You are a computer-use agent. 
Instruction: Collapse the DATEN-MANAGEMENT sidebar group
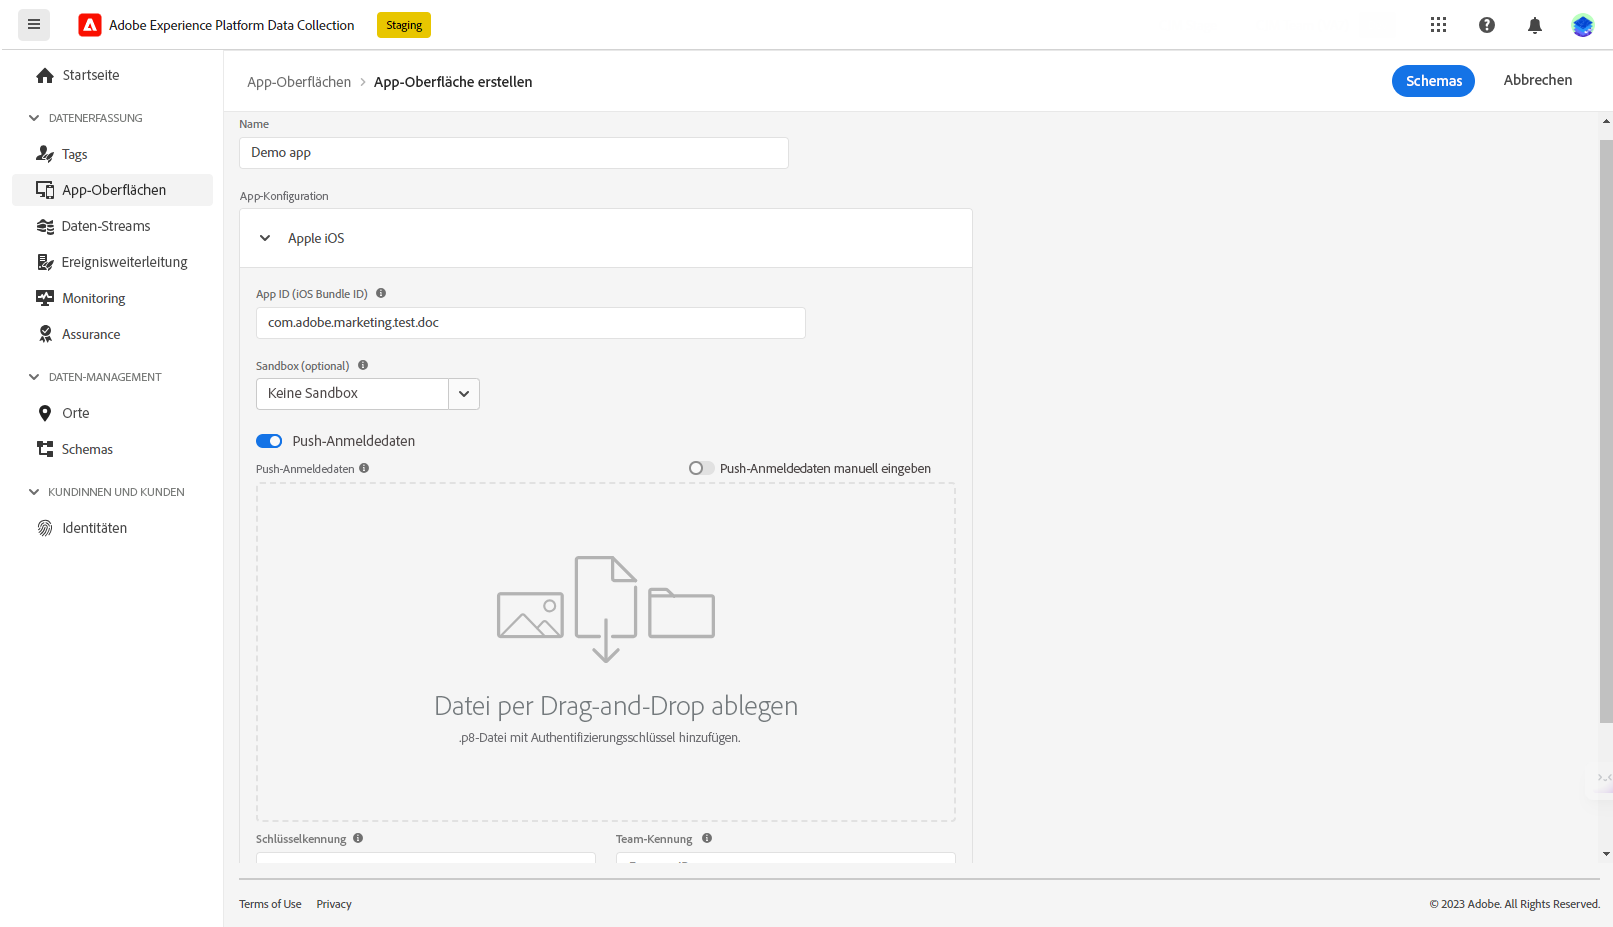click(34, 377)
